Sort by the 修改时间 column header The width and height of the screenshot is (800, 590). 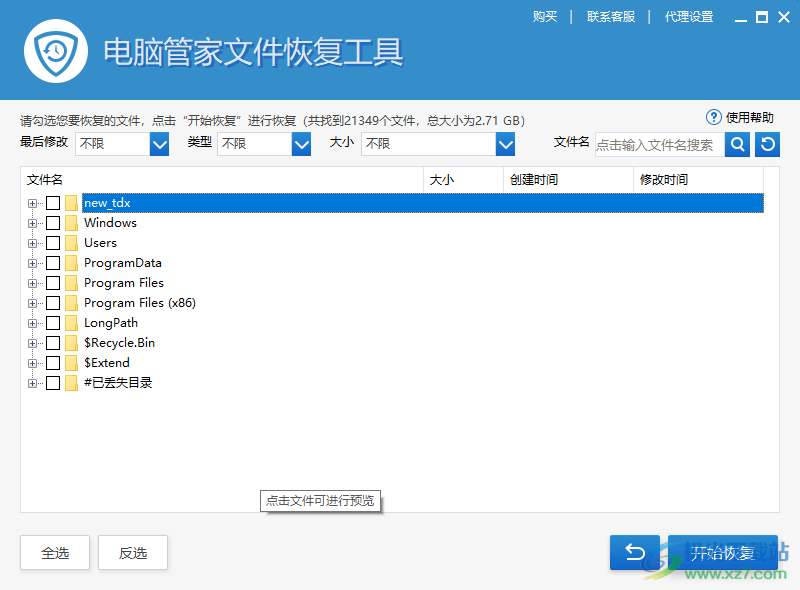[698, 180]
